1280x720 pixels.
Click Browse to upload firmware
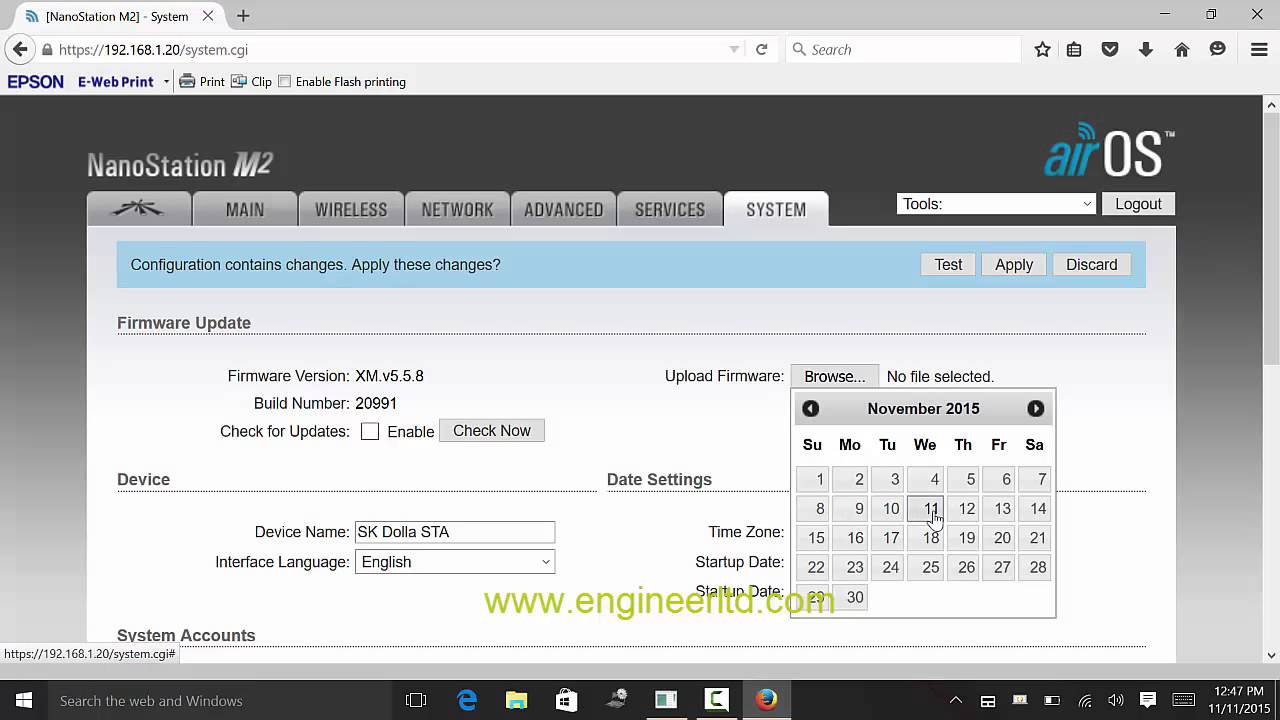pyautogui.click(x=835, y=377)
